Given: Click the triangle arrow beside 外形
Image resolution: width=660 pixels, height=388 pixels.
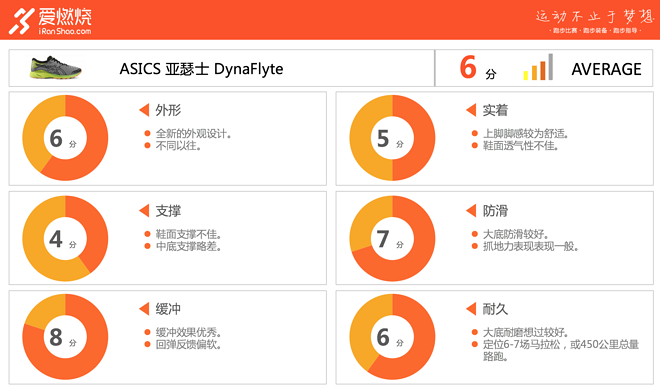Looking at the screenshot, I should pyautogui.click(x=144, y=110).
